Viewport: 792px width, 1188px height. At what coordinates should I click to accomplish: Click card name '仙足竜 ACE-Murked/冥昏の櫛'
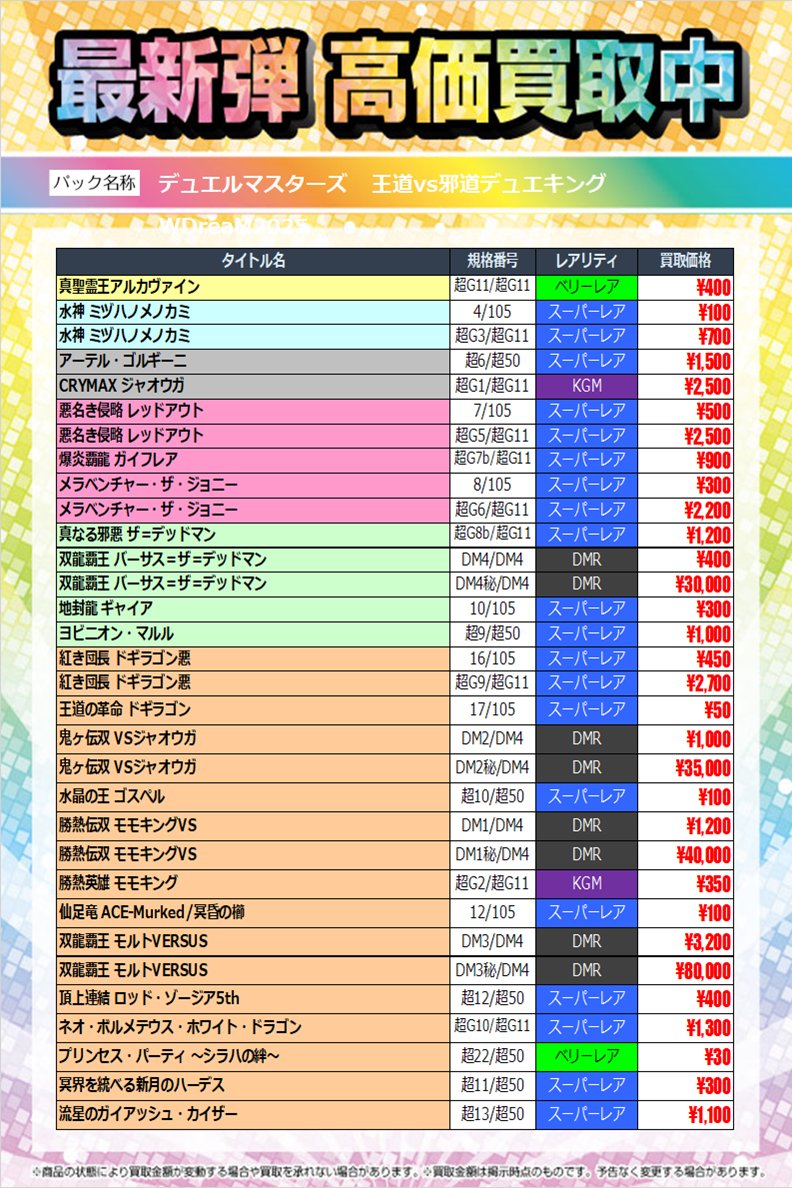(152, 912)
